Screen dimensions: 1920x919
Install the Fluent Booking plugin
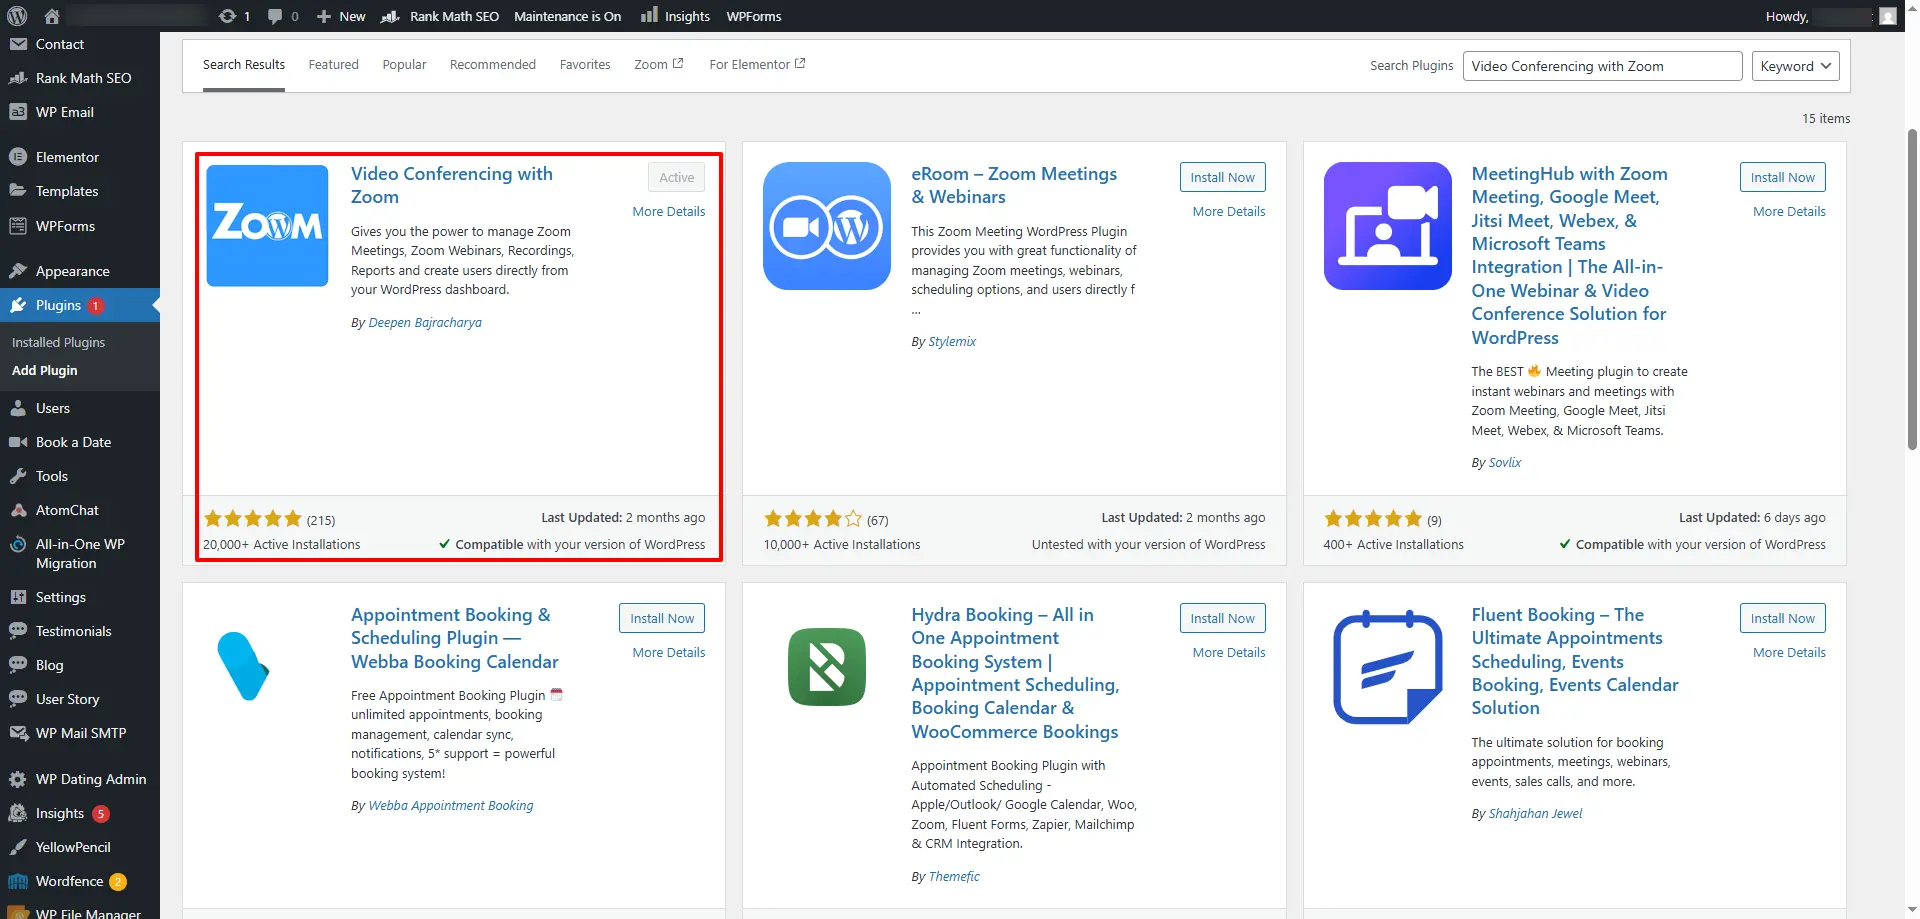coord(1782,618)
